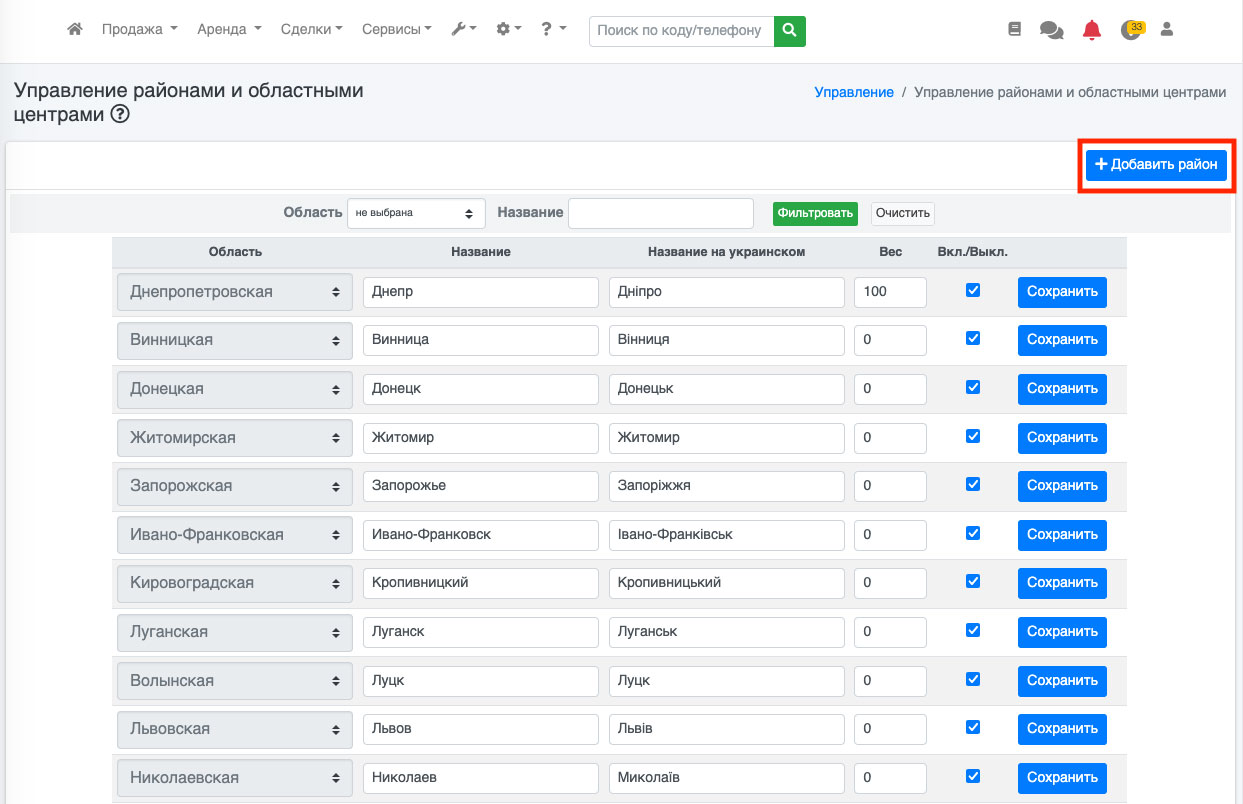1243x804 pixels.
Task: Open the Запорожская region select
Action: [x=234, y=486]
